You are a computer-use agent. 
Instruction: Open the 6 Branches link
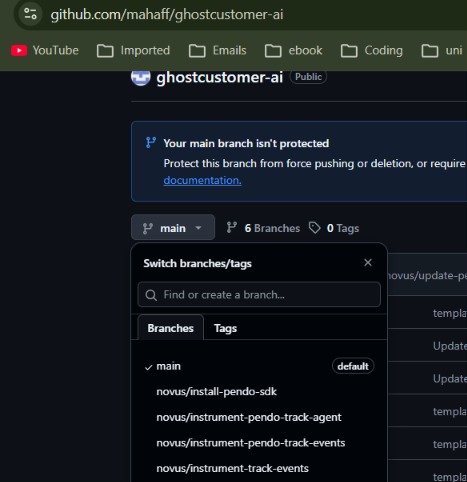pos(263,228)
